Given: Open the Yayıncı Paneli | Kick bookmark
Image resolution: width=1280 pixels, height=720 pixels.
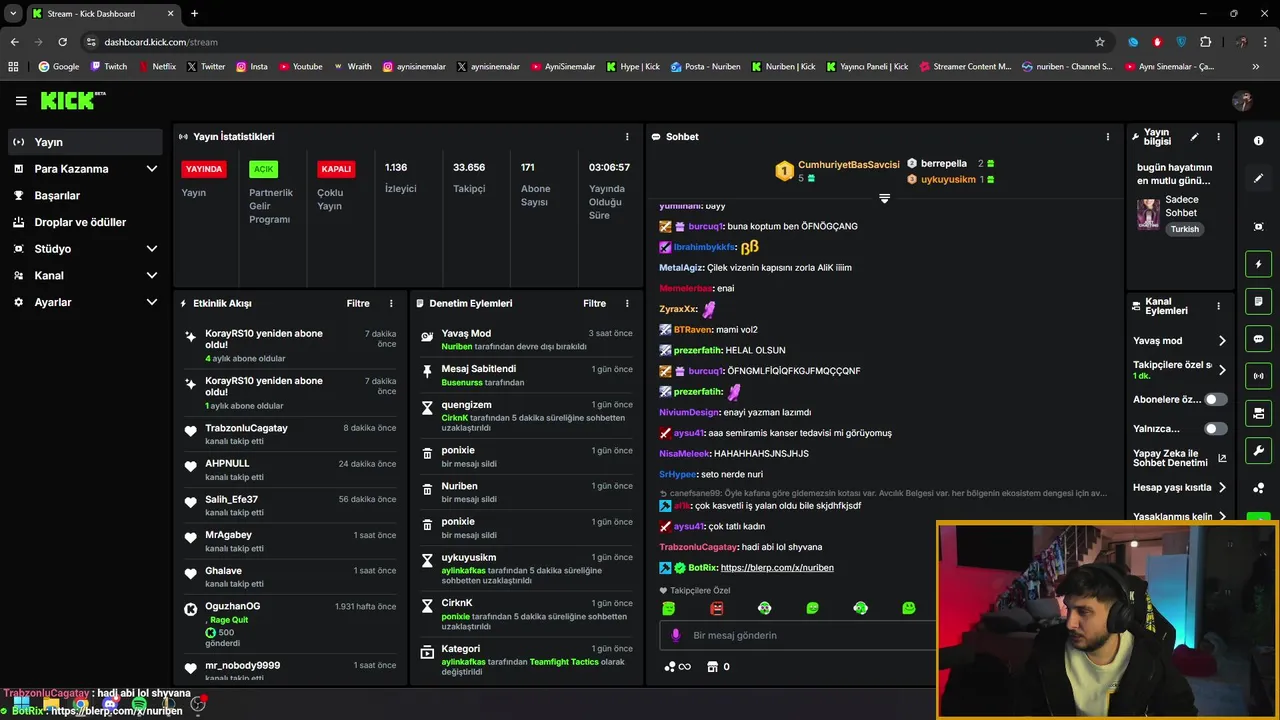Looking at the screenshot, I should 867,67.
